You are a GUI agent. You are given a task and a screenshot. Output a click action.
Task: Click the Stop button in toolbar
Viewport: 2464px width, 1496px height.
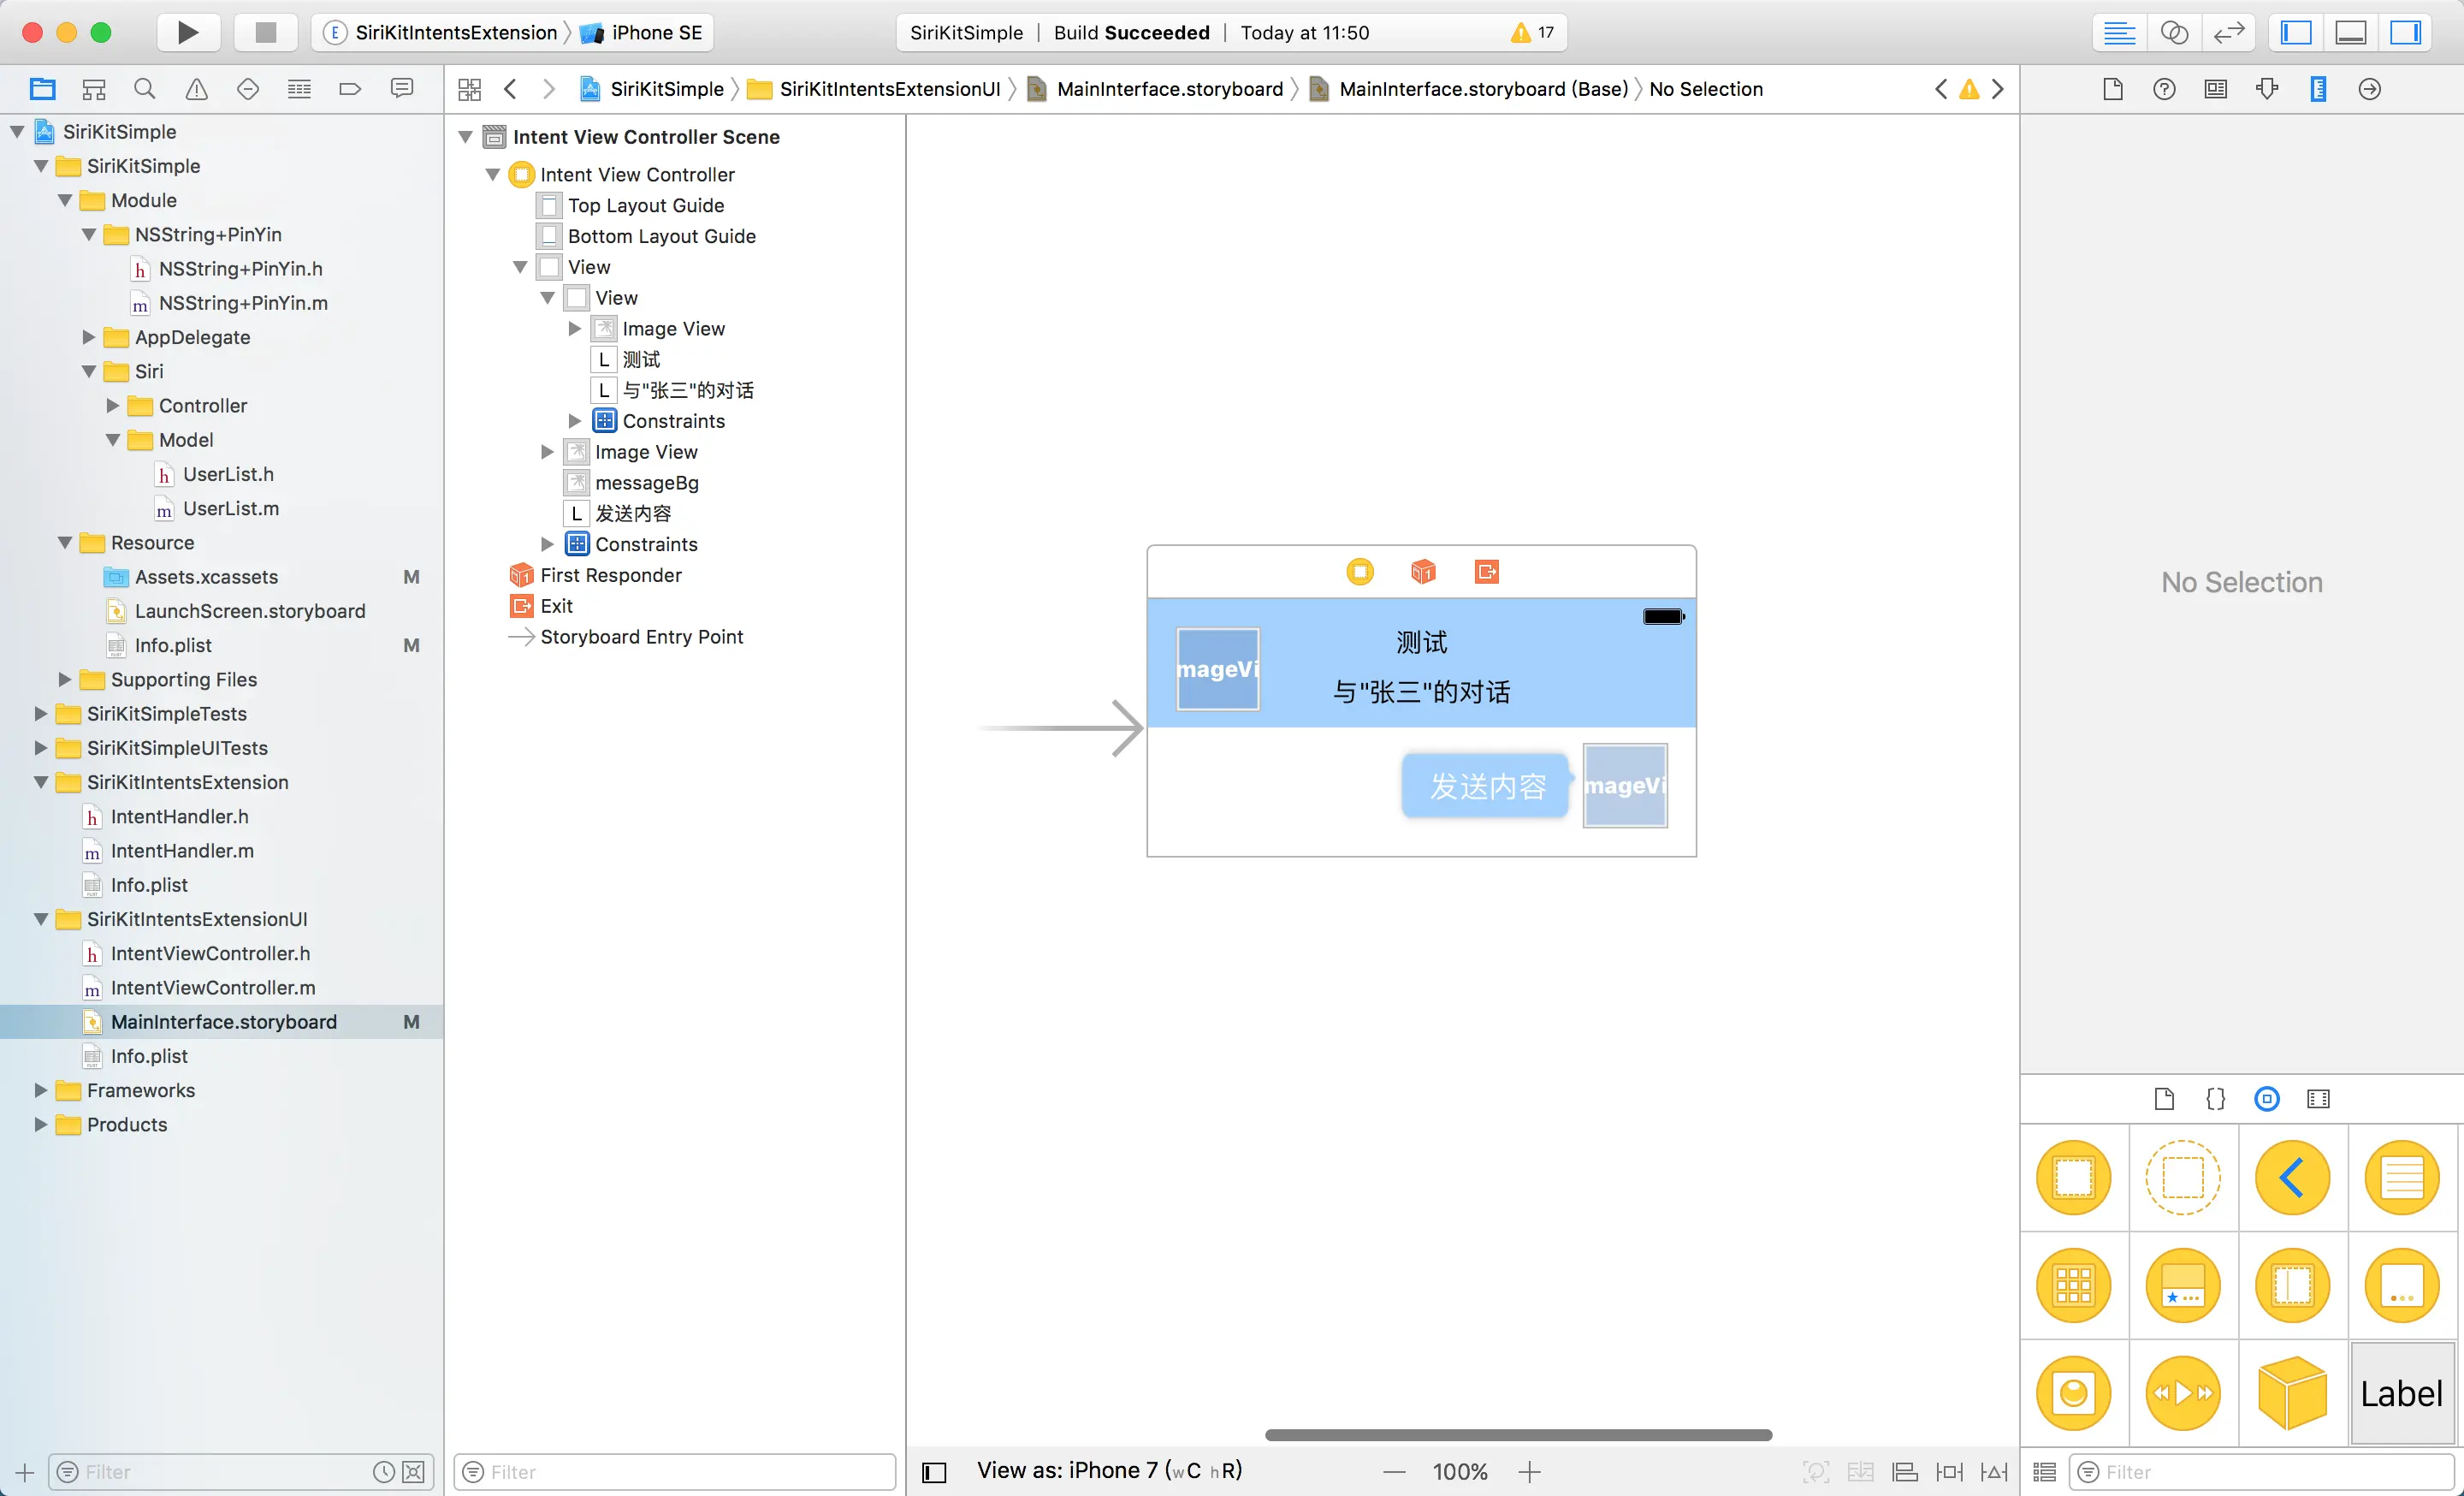[265, 32]
